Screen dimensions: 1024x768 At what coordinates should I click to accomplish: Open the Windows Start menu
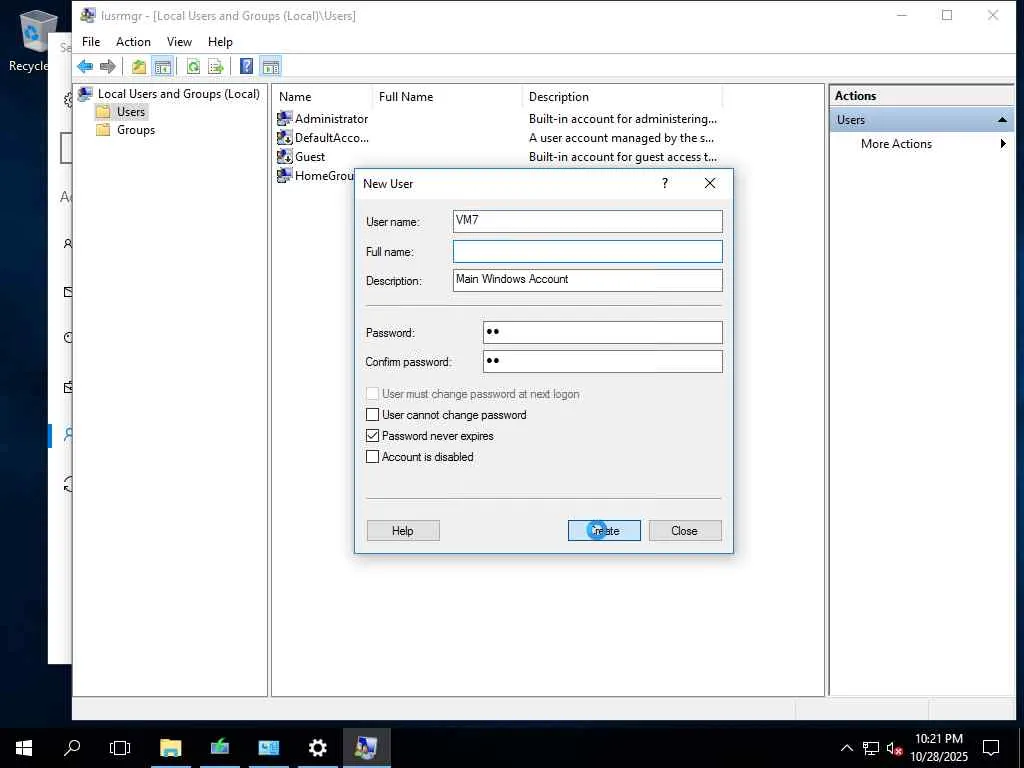point(24,748)
